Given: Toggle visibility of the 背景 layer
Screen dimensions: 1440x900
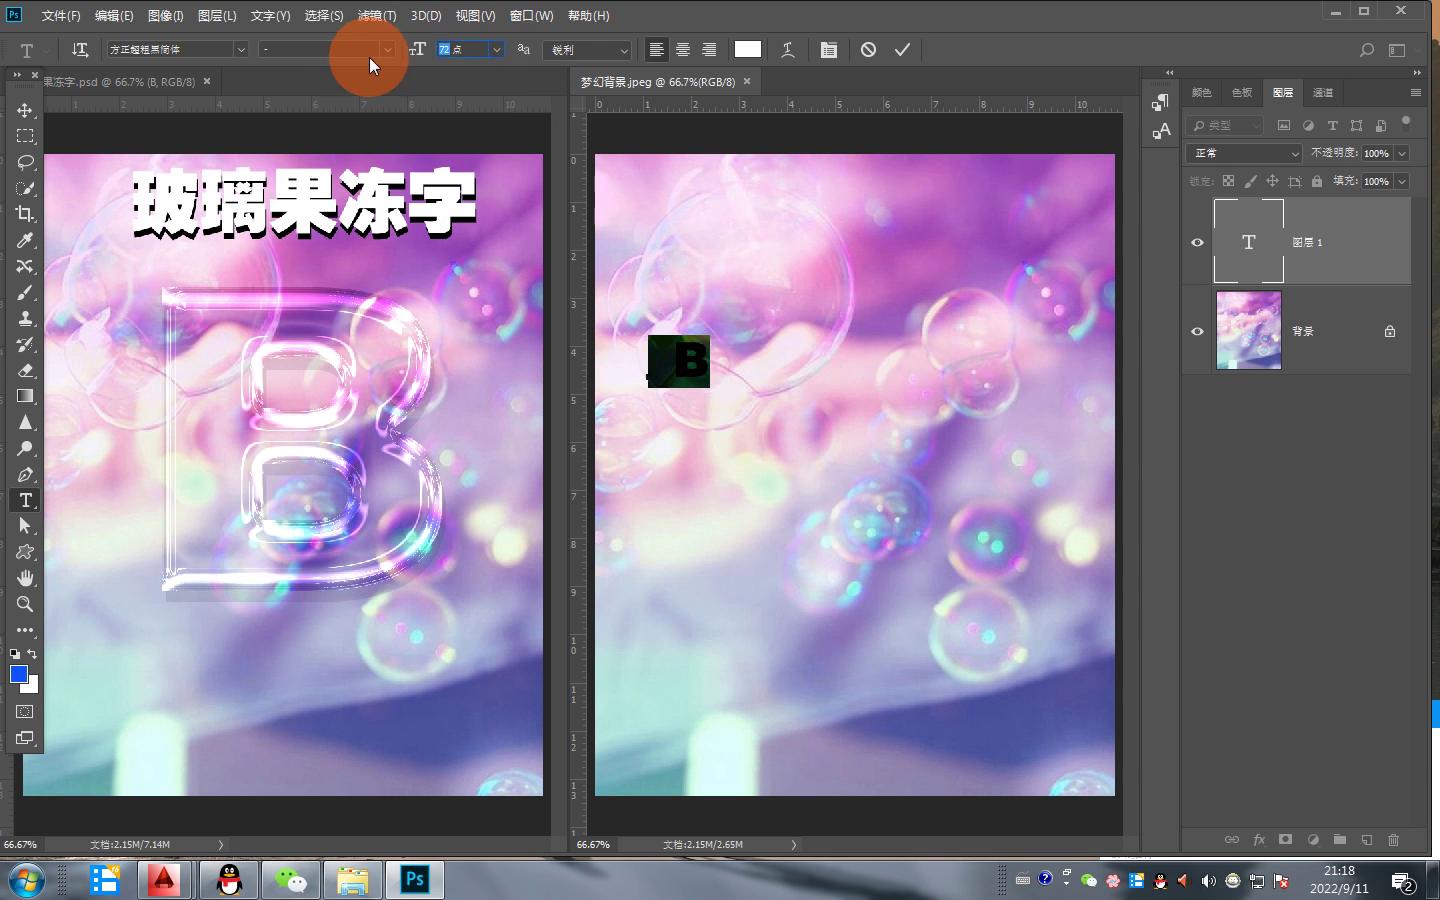Looking at the screenshot, I should [1197, 331].
